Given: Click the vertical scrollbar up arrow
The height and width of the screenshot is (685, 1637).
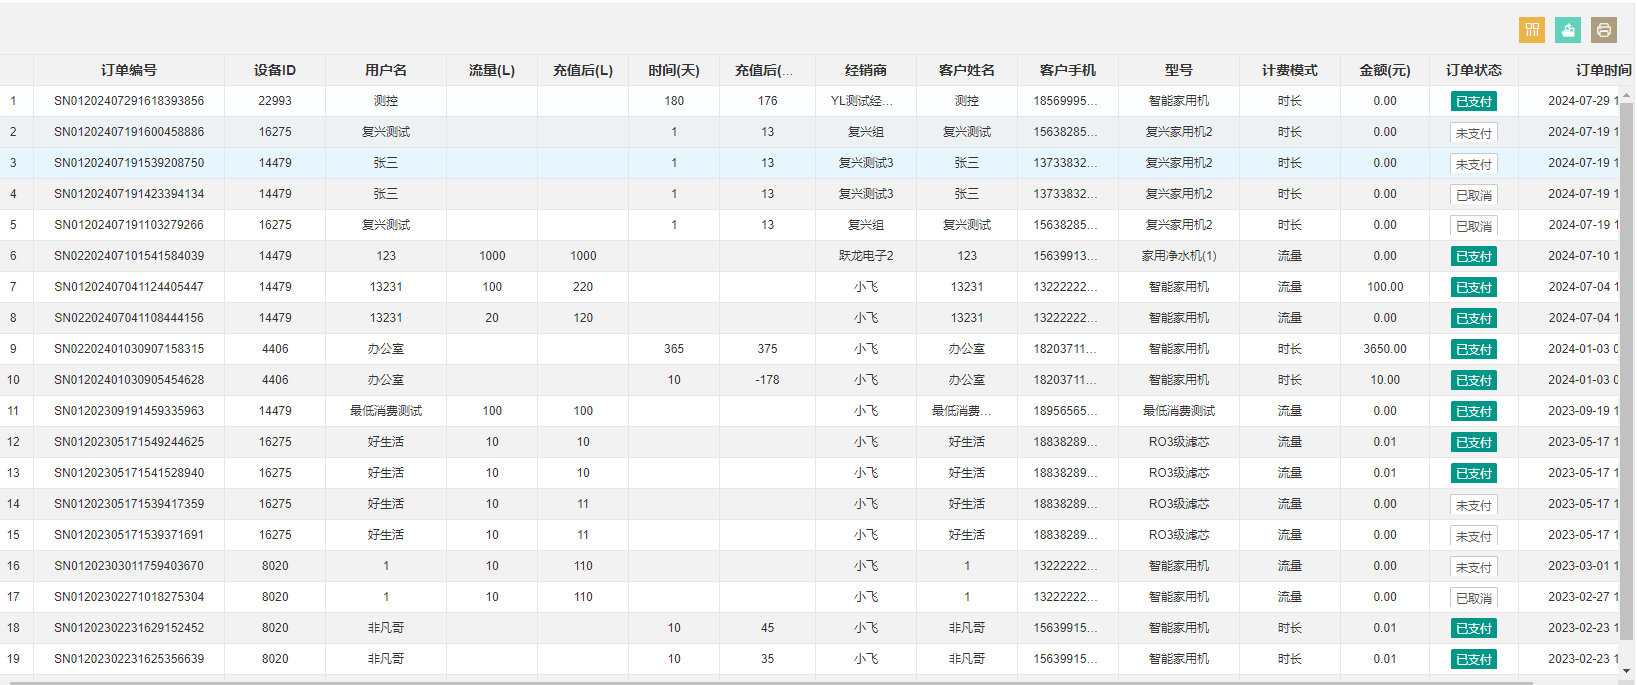Looking at the screenshot, I should pos(1628,97).
